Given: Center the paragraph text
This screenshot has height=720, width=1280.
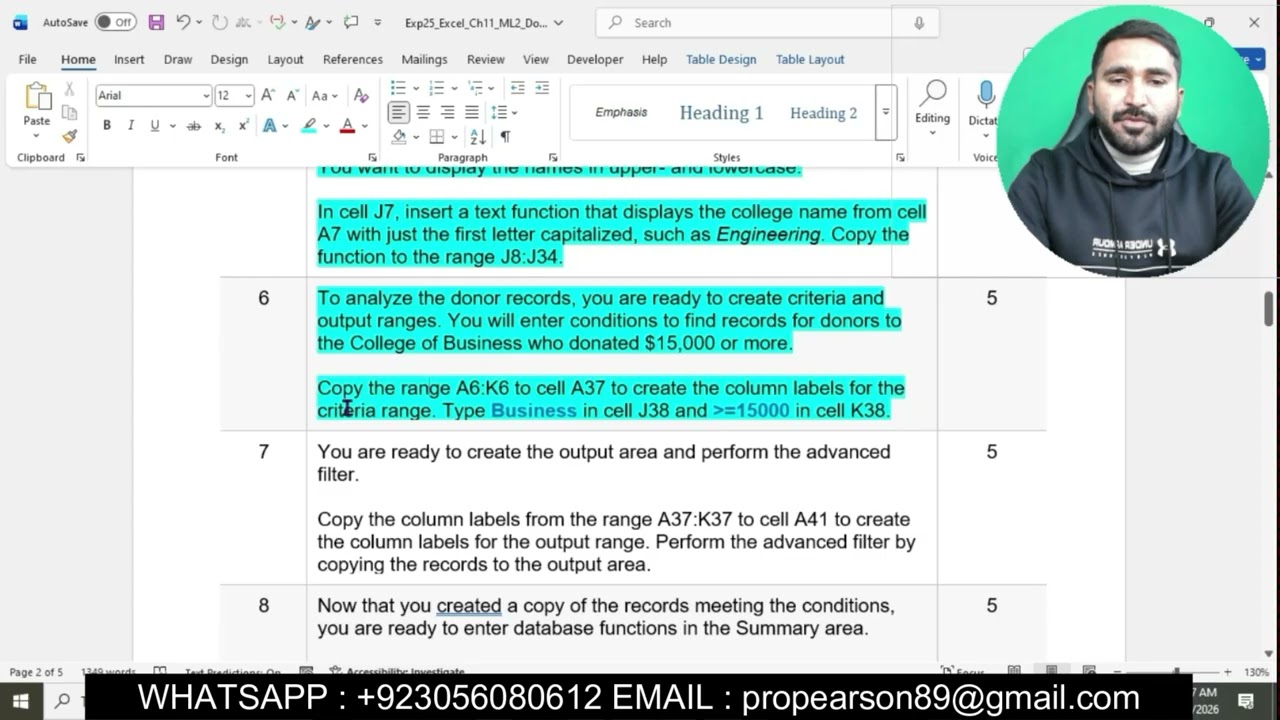Looking at the screenshot, I should [423, 112].
